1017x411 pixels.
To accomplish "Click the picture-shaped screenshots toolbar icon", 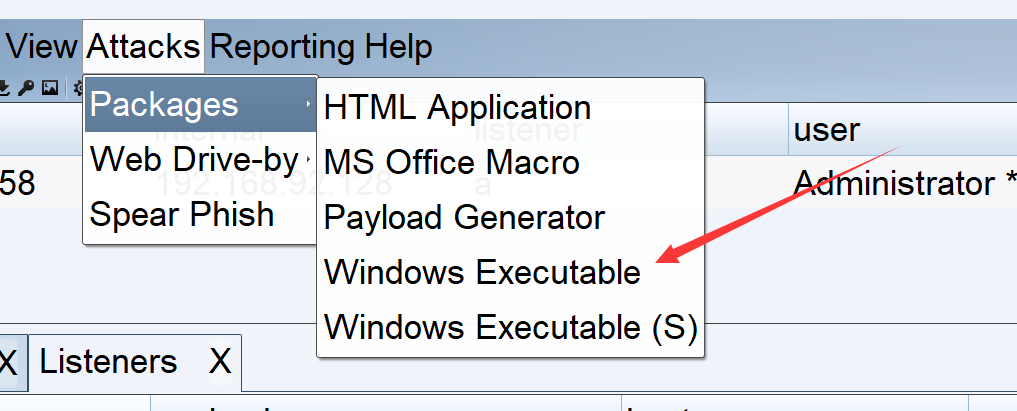I will coord(49,88).
